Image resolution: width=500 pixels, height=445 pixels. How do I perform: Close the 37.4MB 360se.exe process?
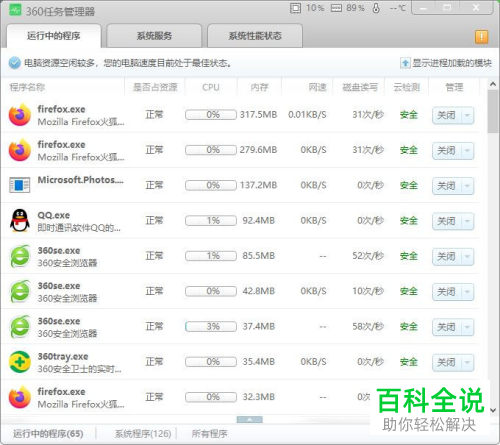point(446,327)
